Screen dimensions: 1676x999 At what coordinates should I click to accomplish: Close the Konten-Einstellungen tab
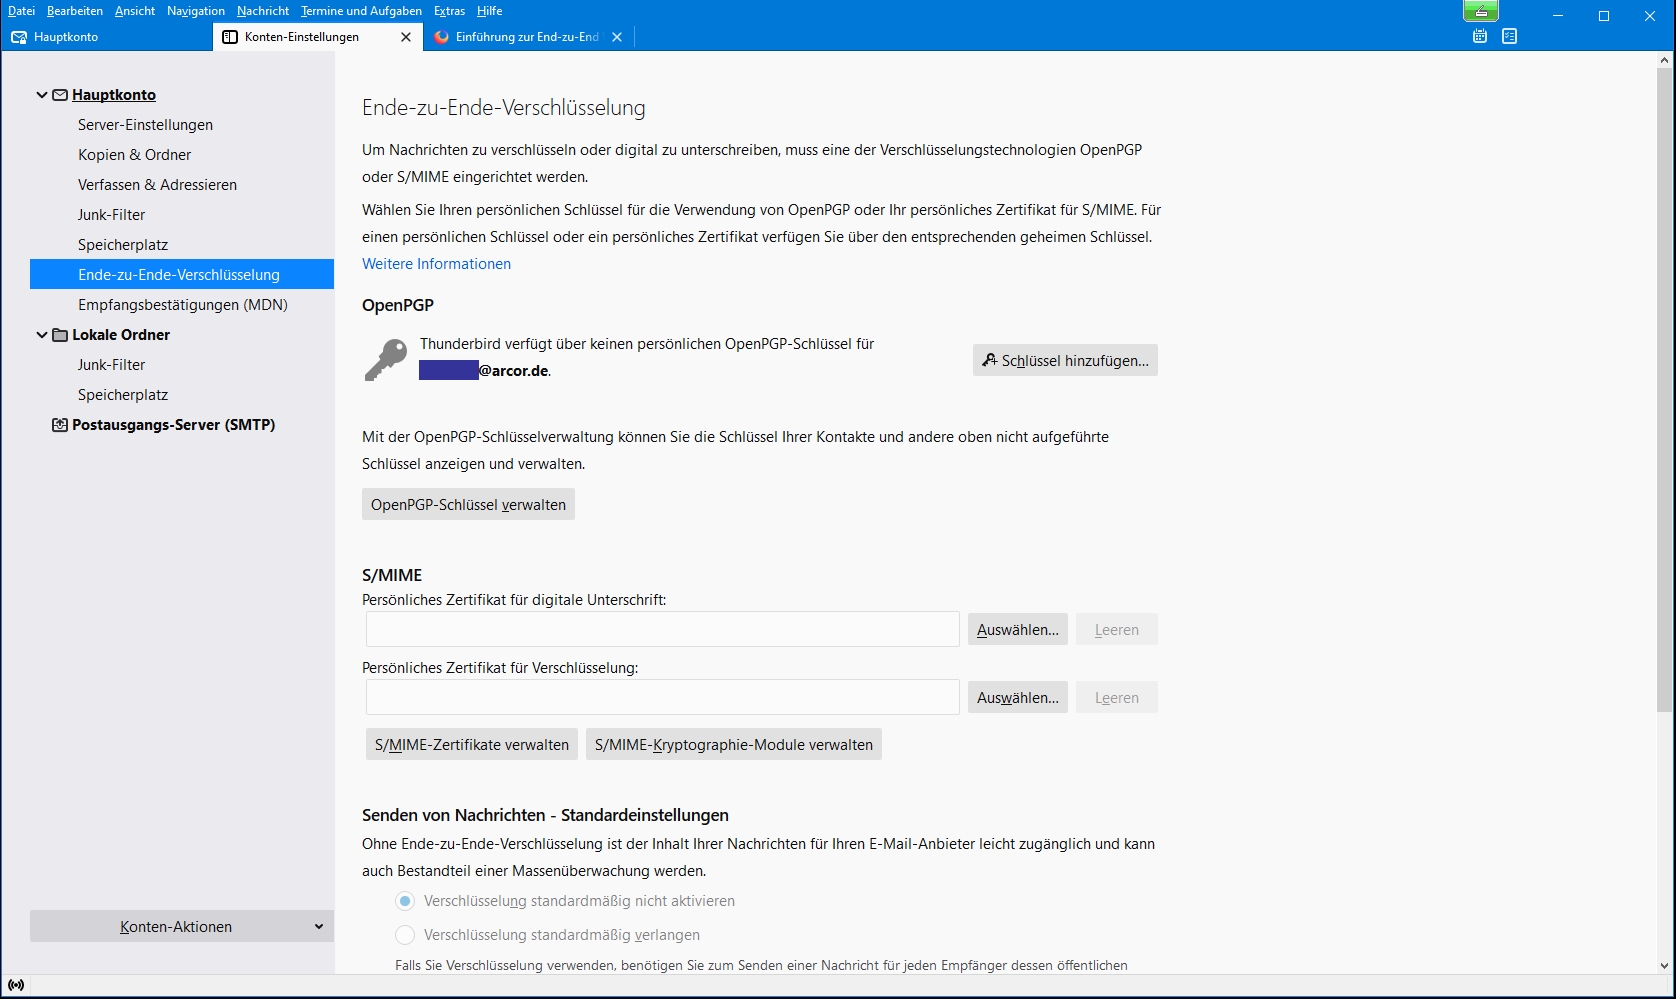click(x=406, y=37)
